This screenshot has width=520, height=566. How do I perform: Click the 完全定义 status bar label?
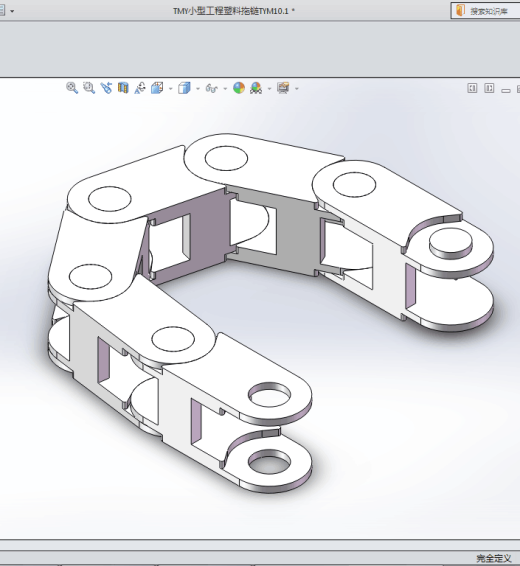(x=493, y=558)
